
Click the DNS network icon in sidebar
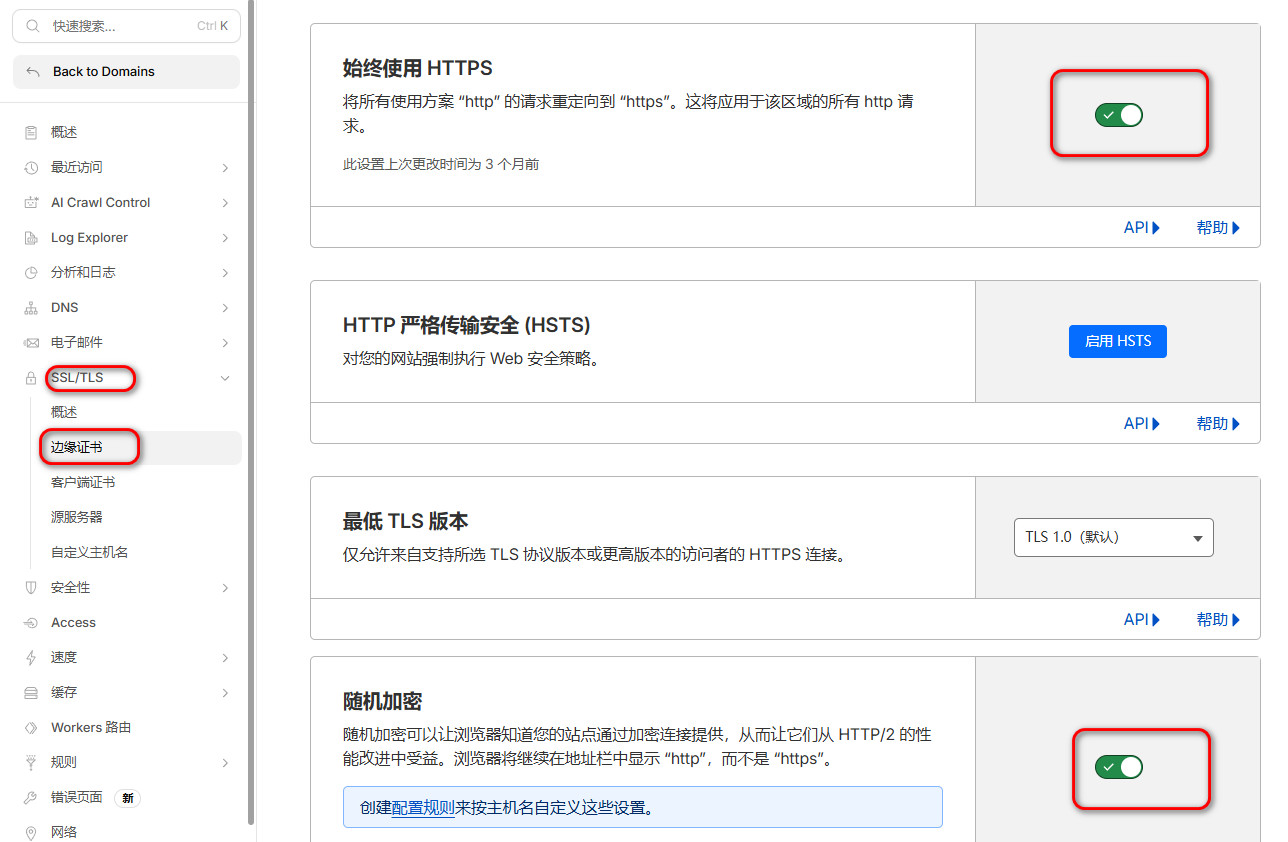(x=31, y=308)
